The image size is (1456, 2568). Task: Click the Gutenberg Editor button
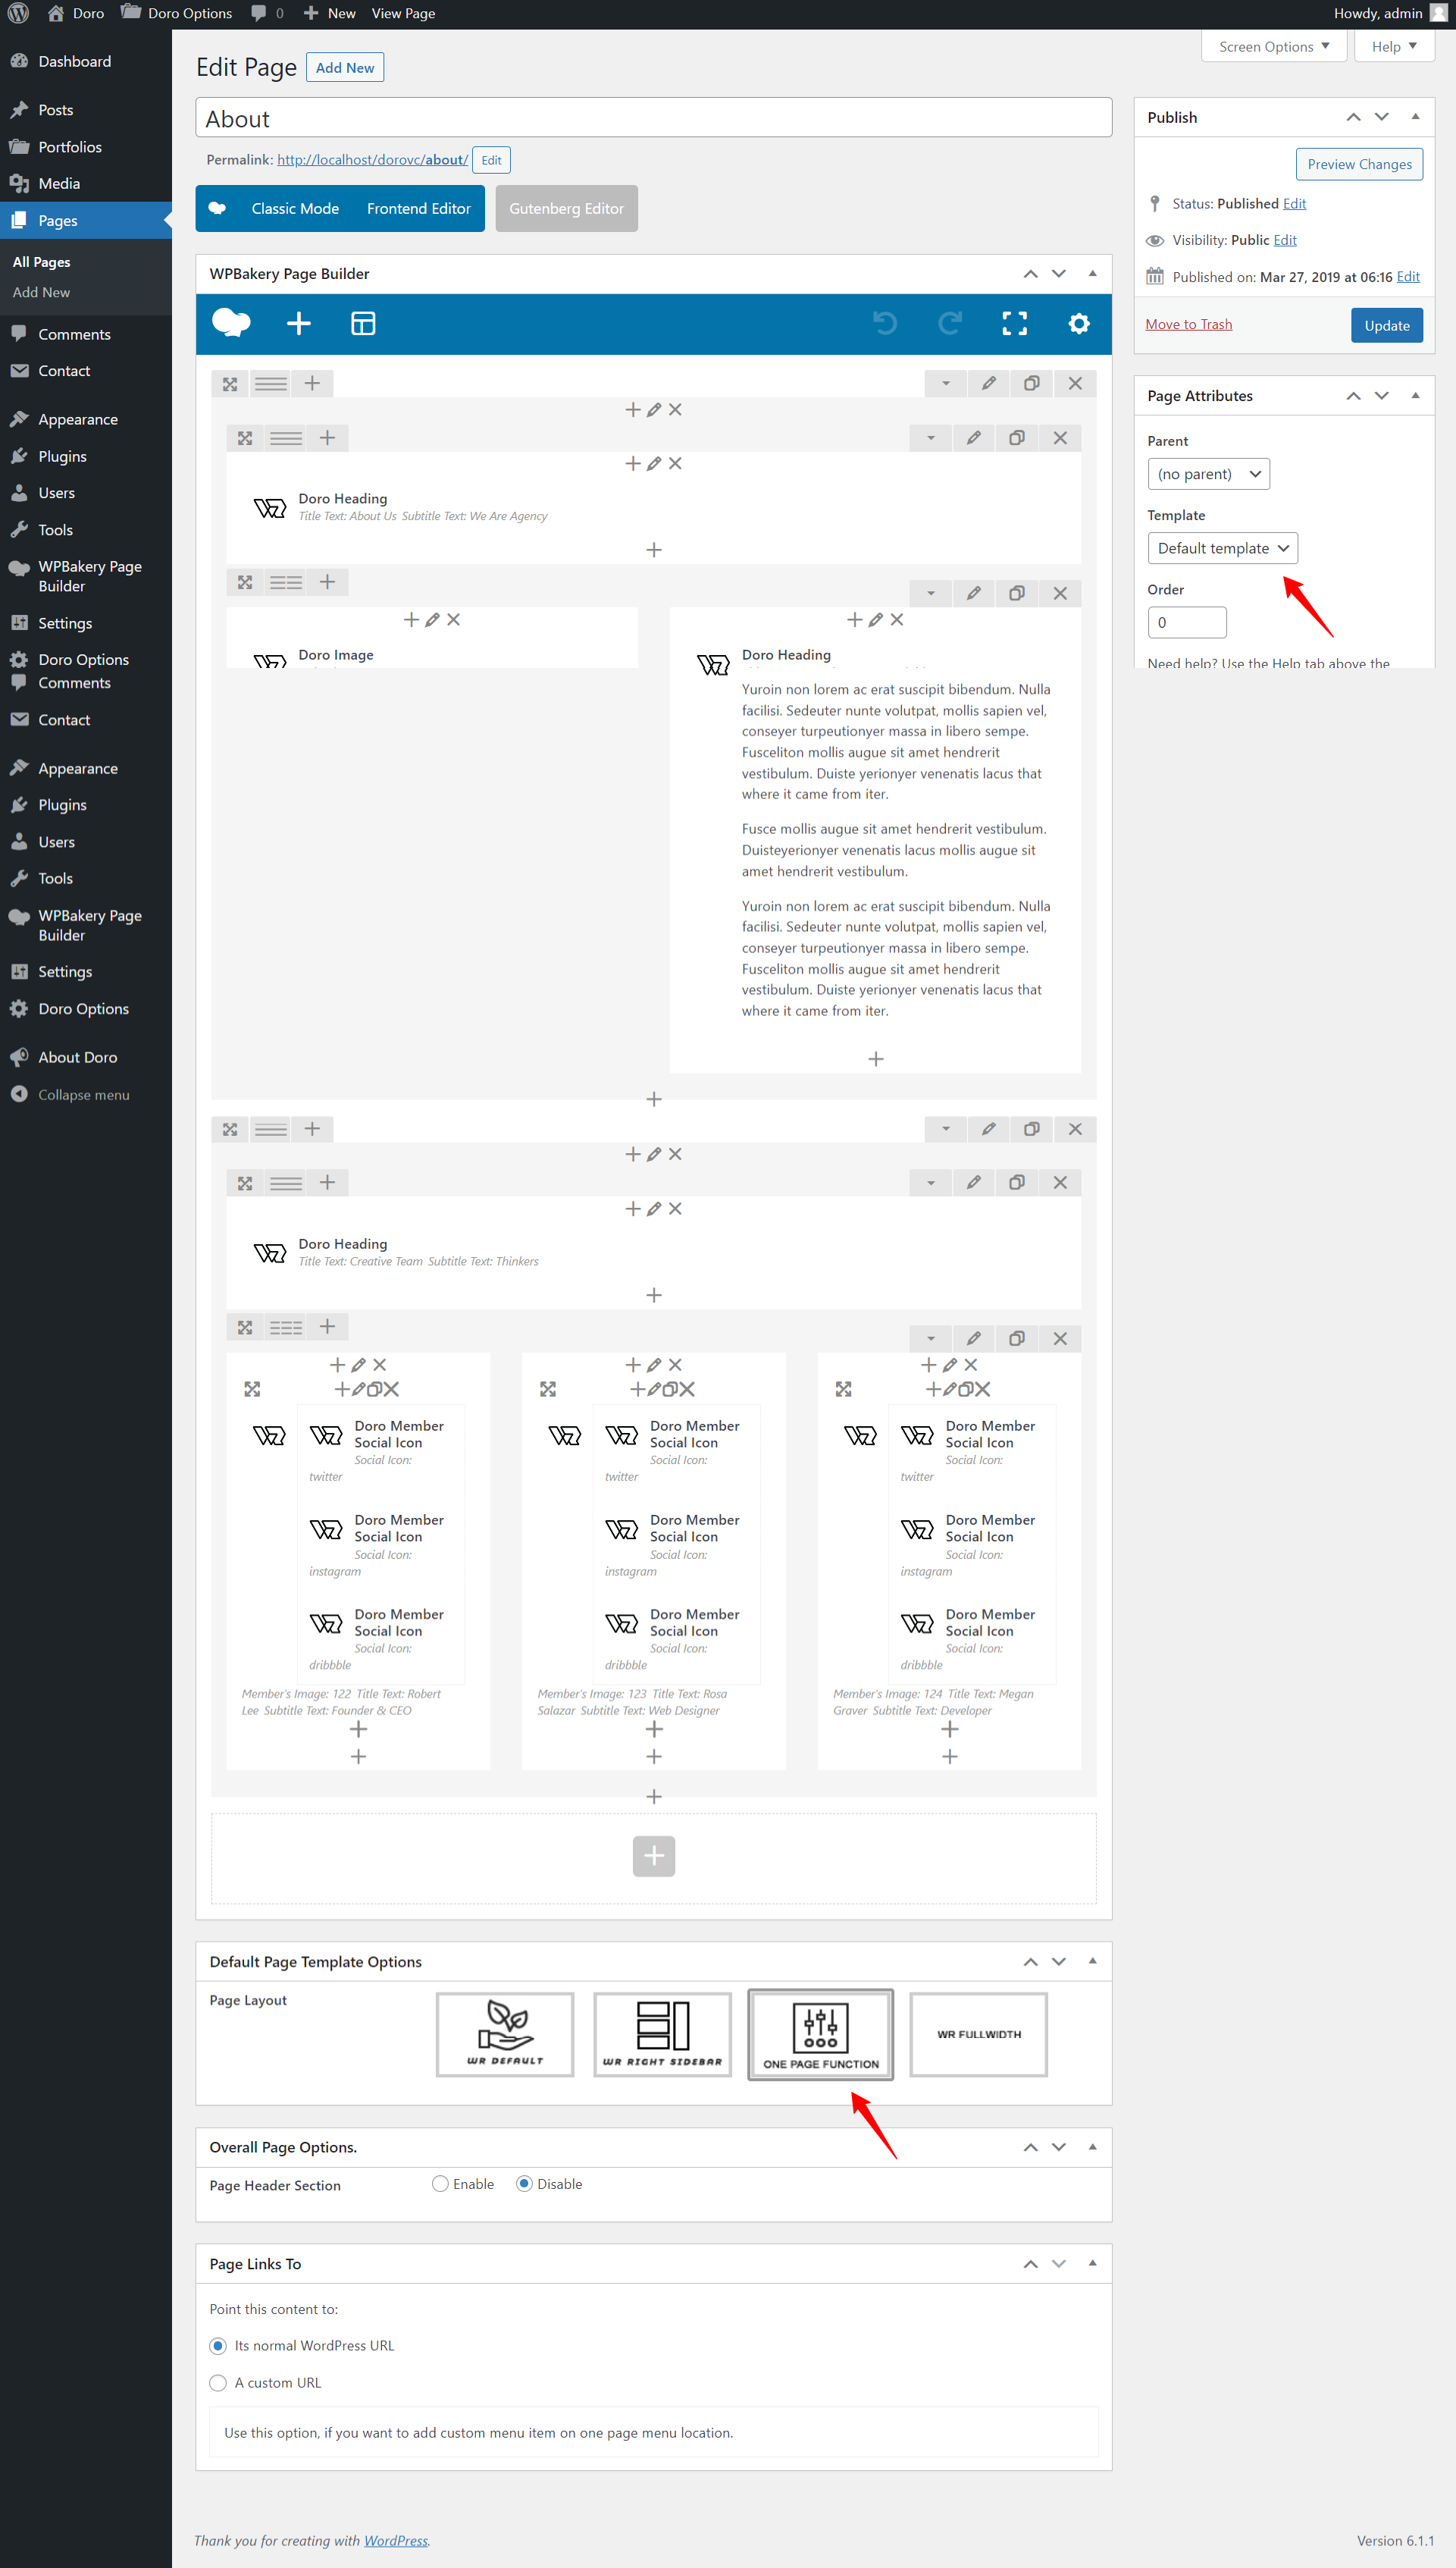click(x=566, y=209)
